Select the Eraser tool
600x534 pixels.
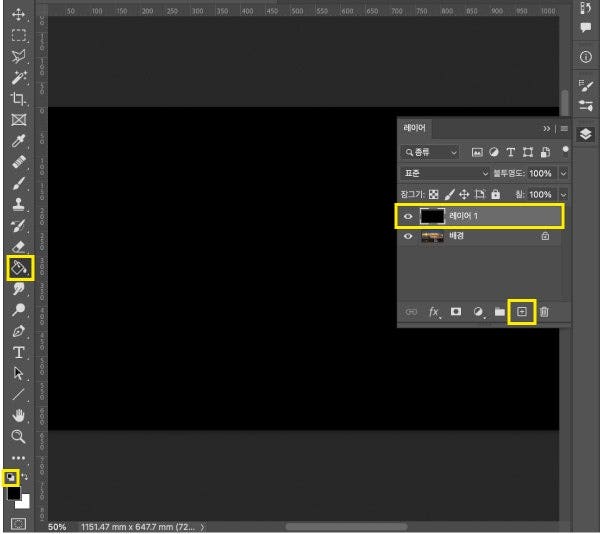tap(18, 247)
